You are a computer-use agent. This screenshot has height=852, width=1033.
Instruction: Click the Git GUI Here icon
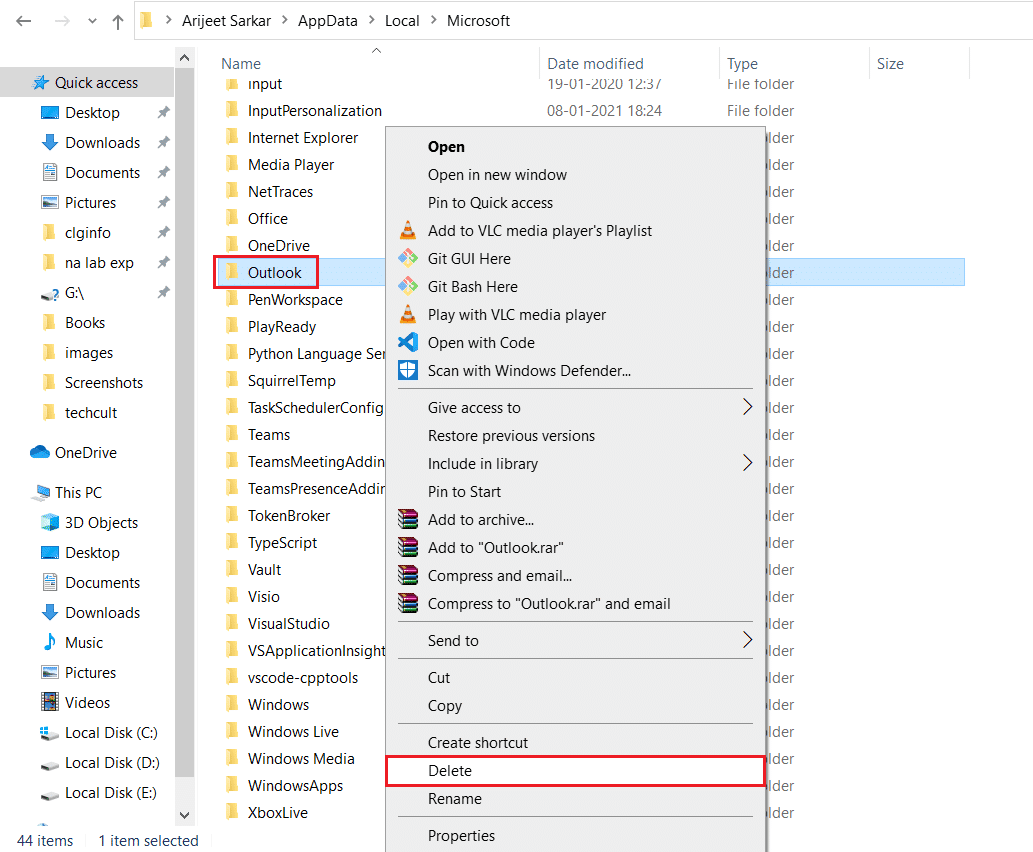point(408,258)
